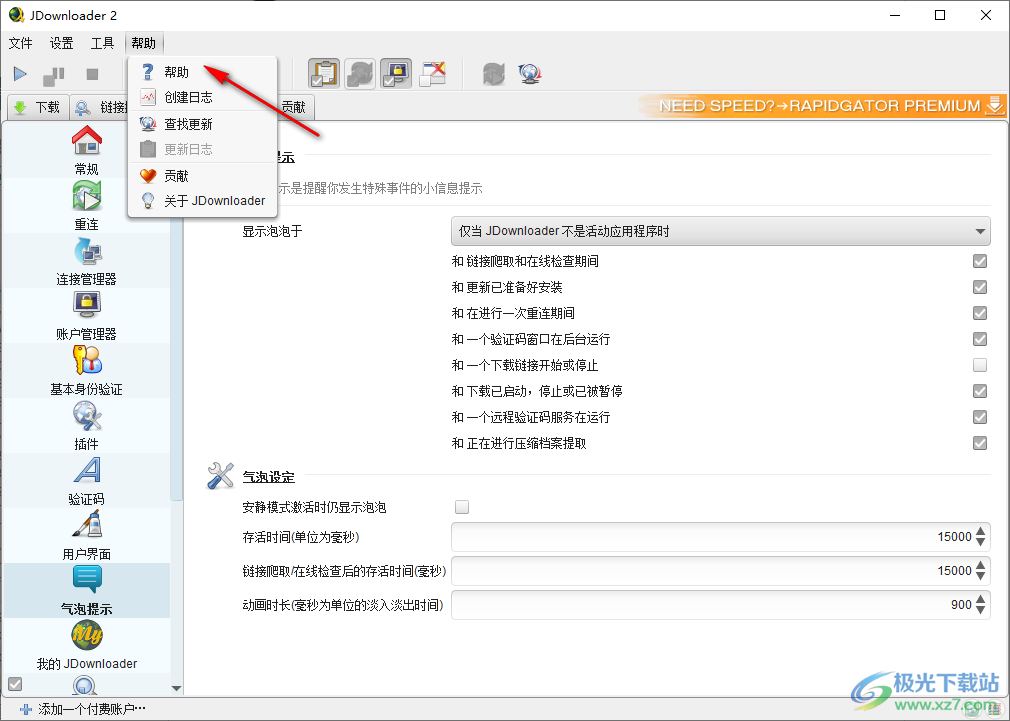Switch to the 链接 grabber tab
Viewport: 1010px width, 721px height.
(100, 108)
